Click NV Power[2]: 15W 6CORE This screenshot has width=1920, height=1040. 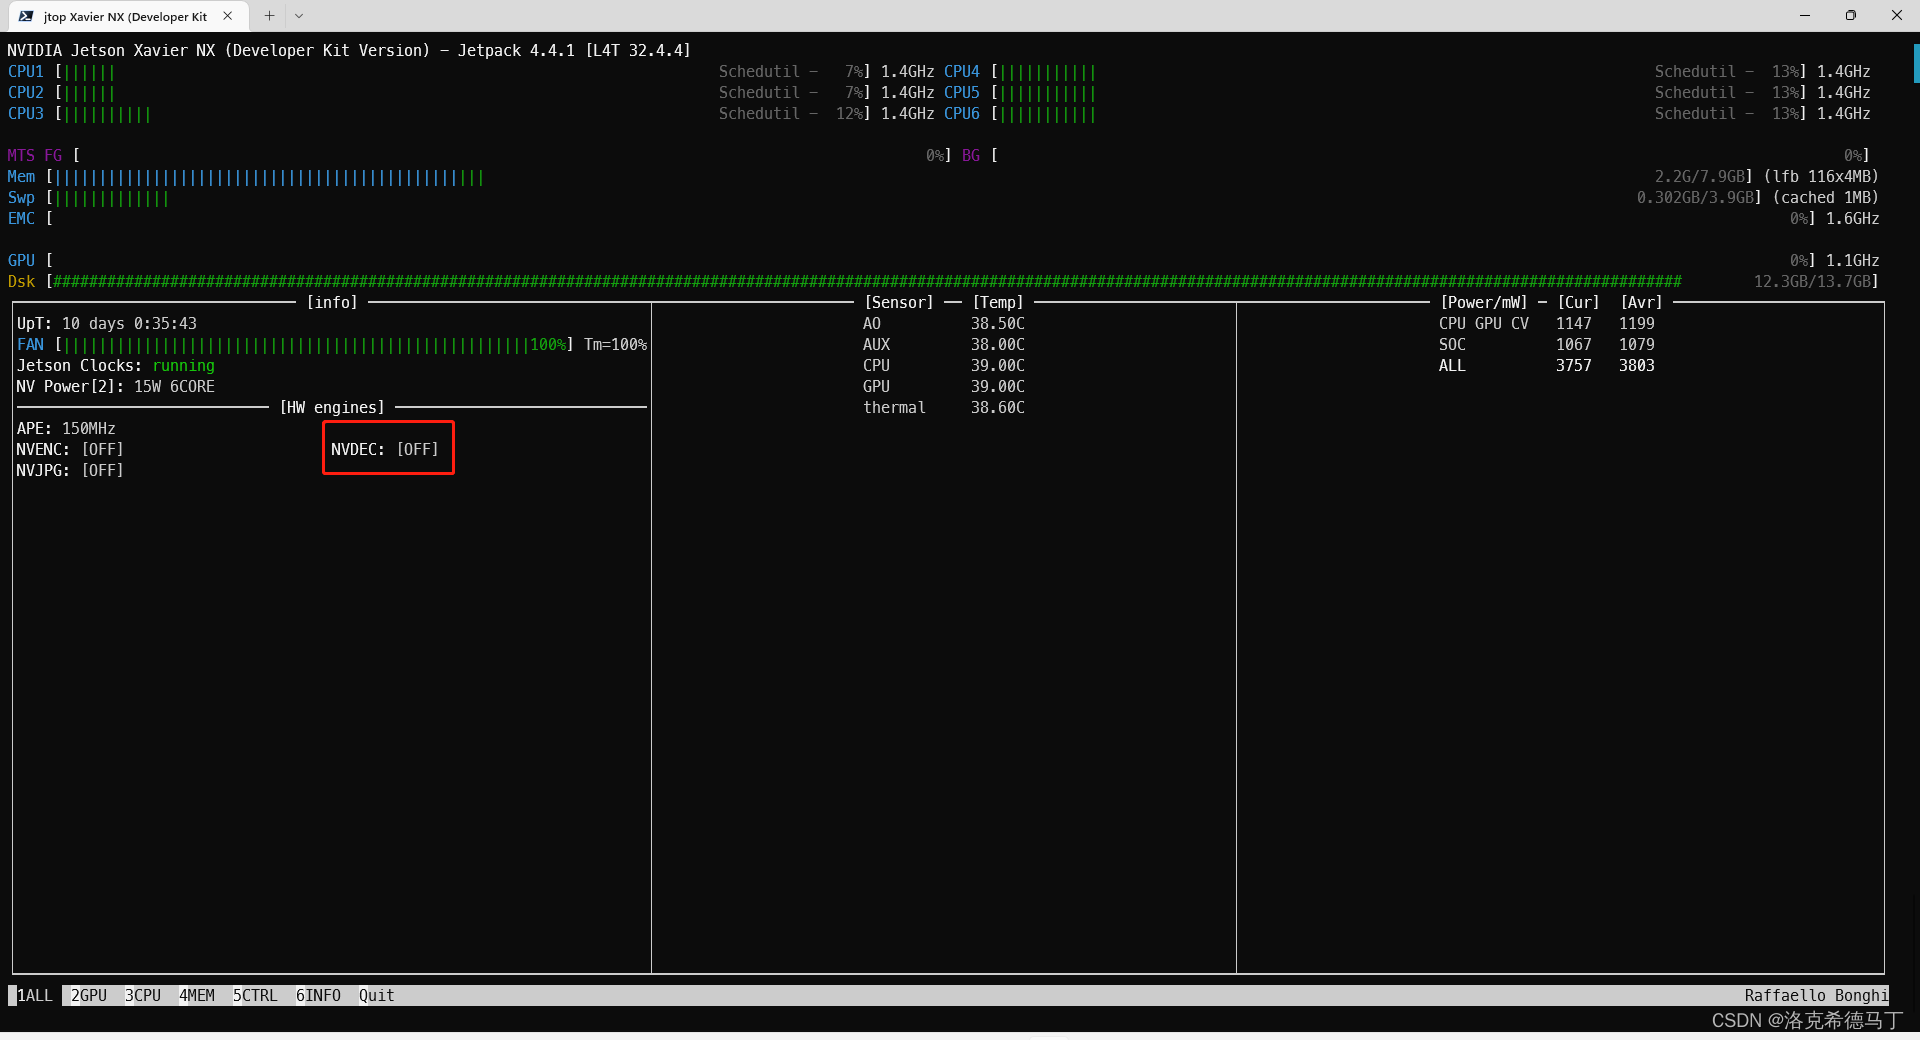click(116, 387)
